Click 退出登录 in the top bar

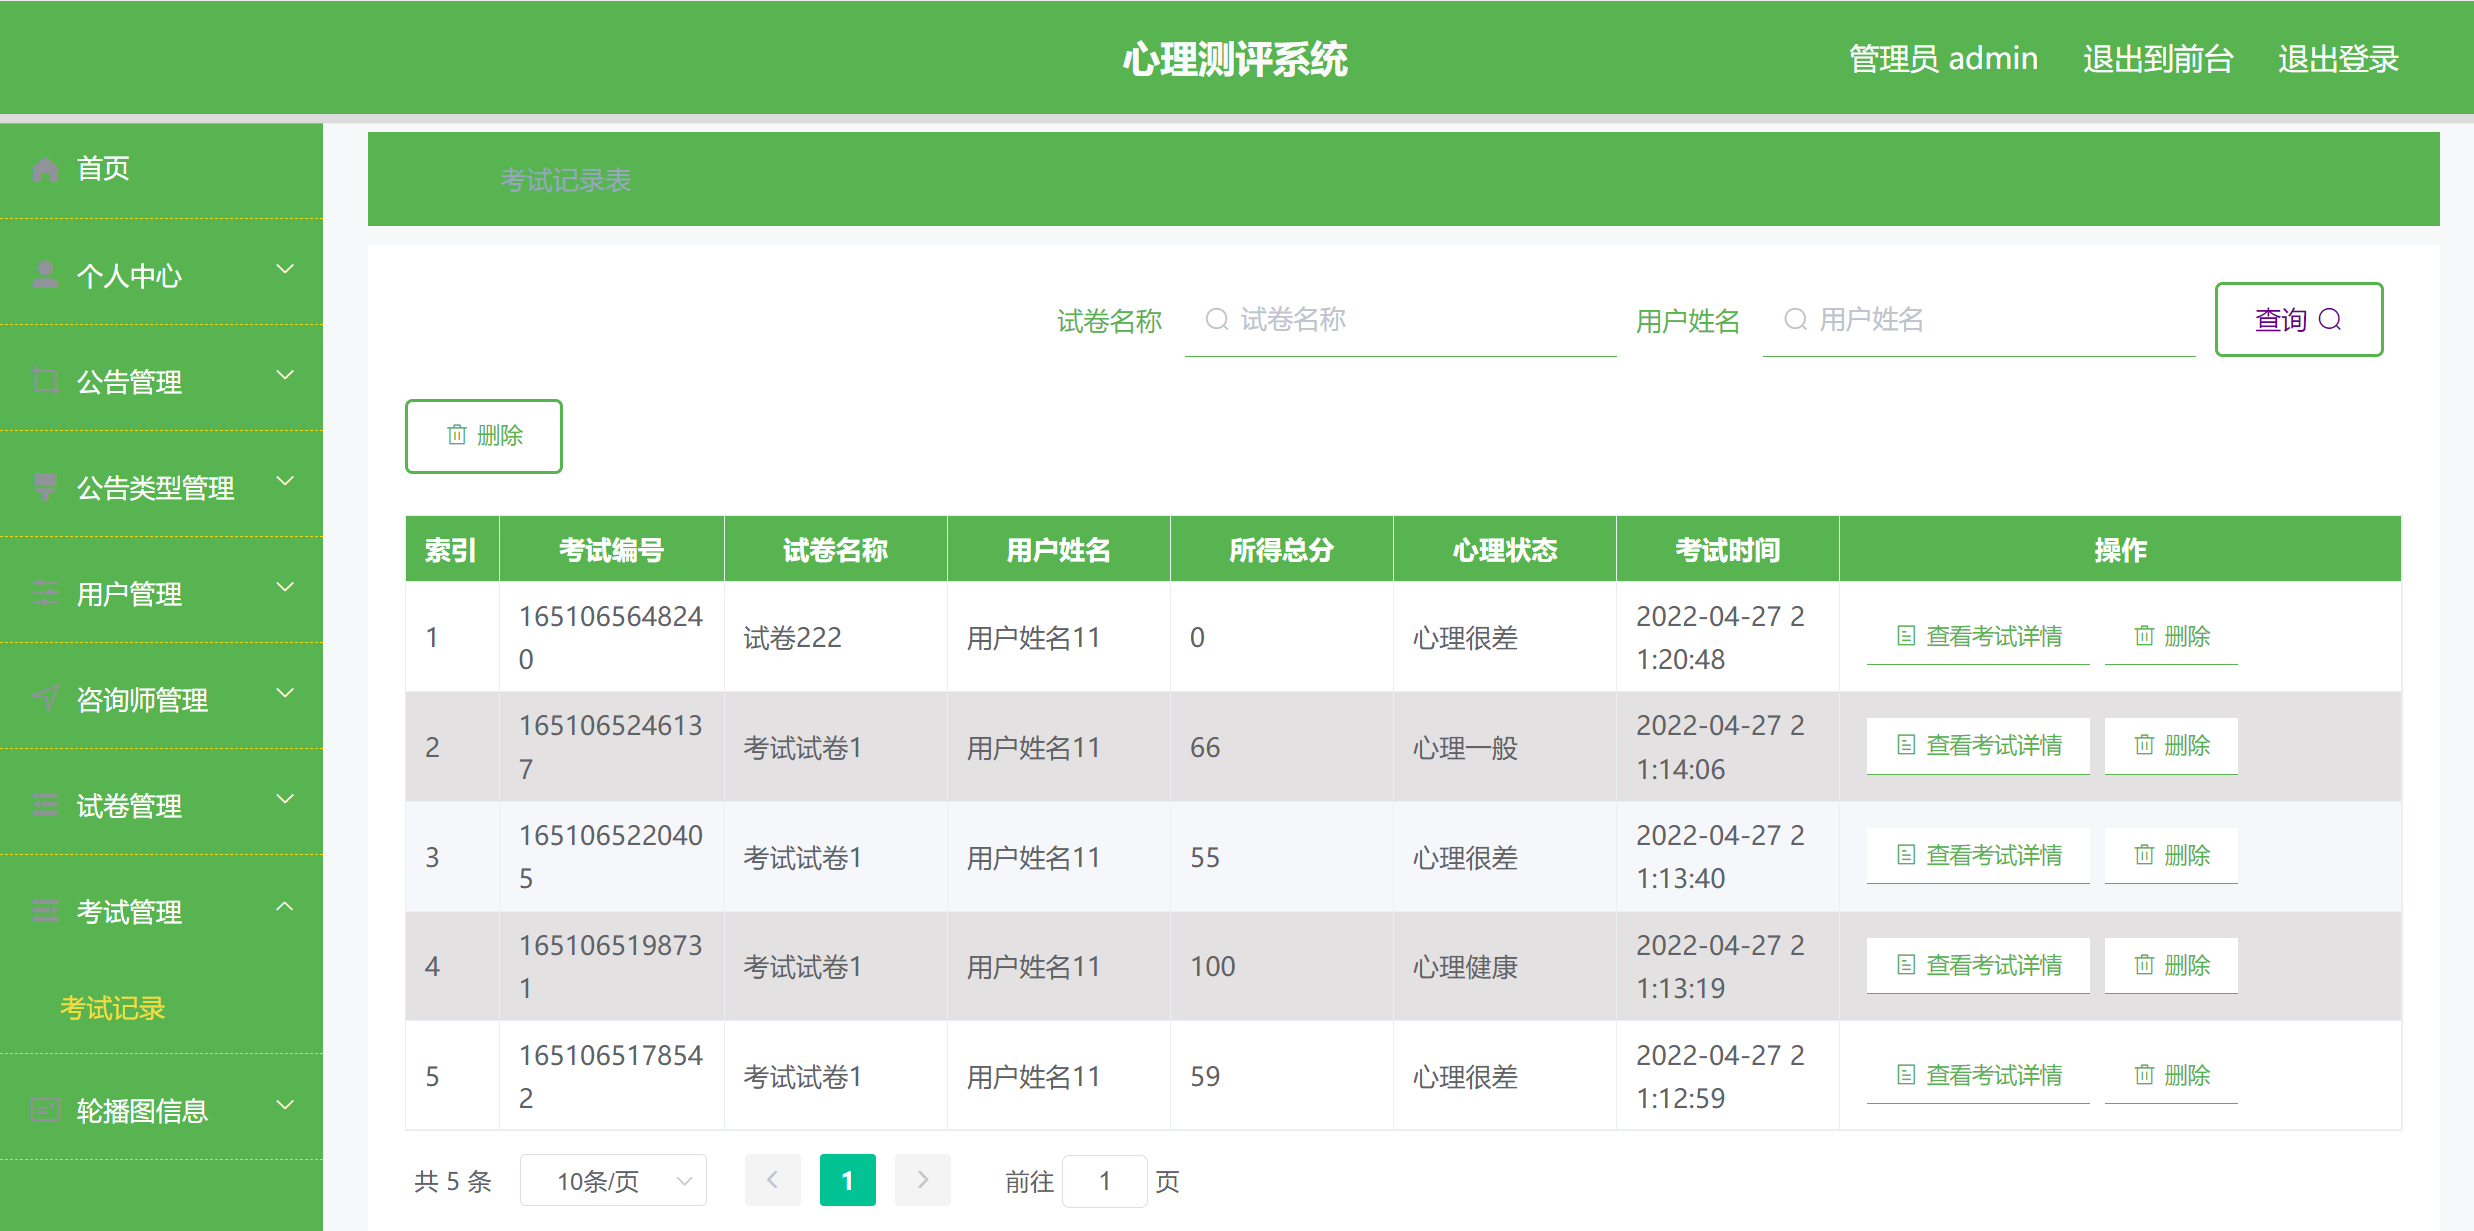[2338, 58]
